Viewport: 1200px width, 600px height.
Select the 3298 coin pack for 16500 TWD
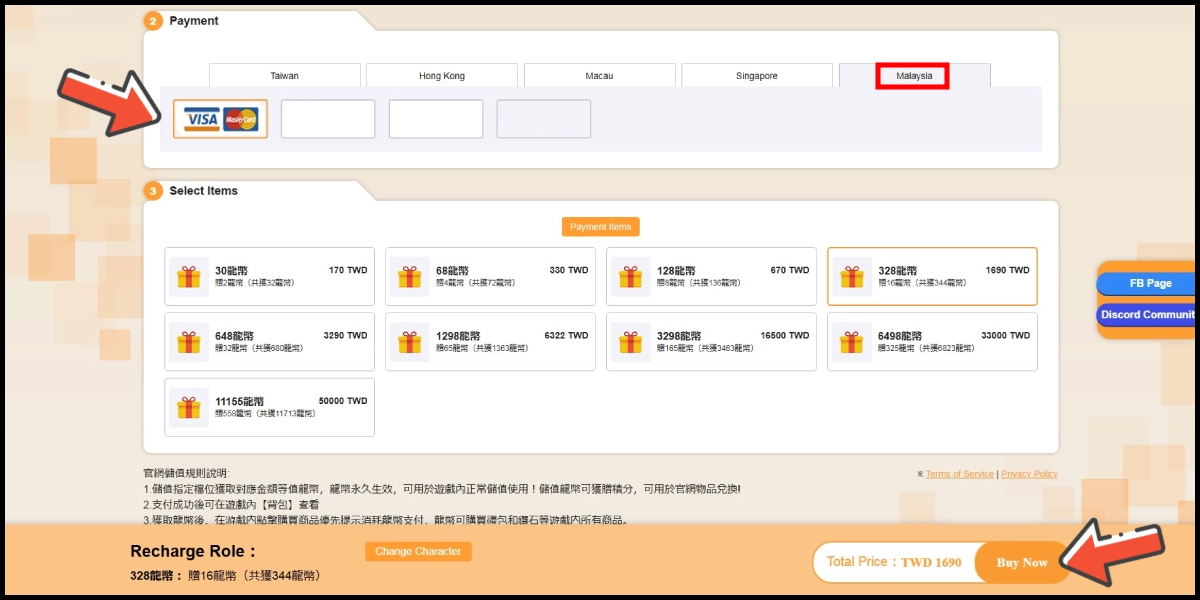pyautogui.click(x=710, y=342)
